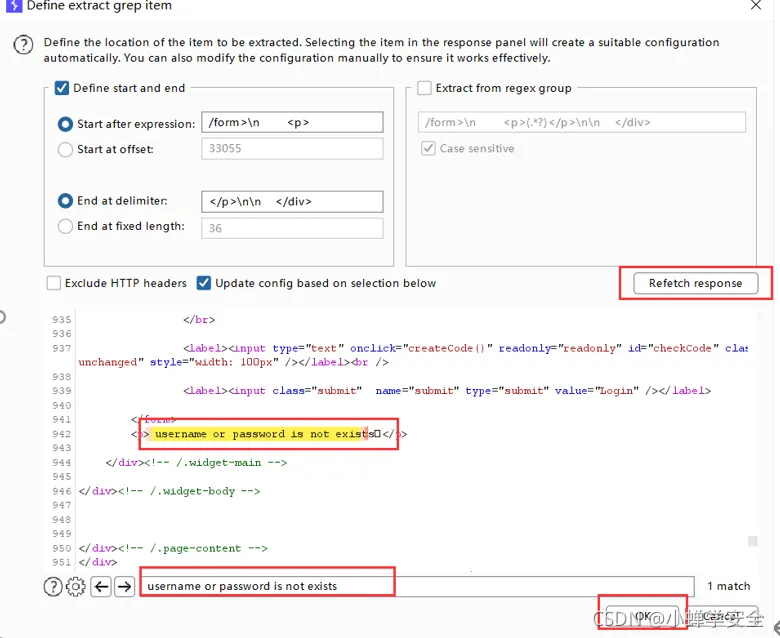Click the help question mark icon beside description
Image resolution: width=780 pixels, height=638 pixels.
click(23, 45)
